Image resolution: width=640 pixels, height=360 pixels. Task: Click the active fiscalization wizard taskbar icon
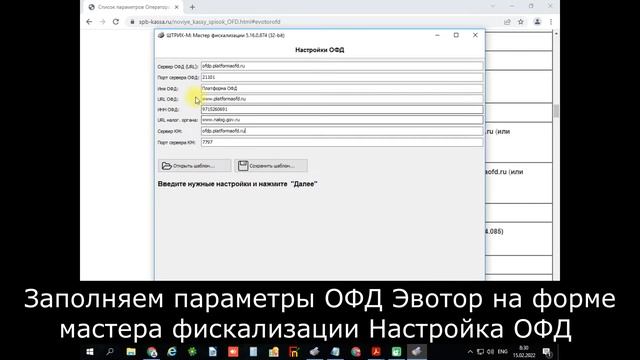click(417, 351)
